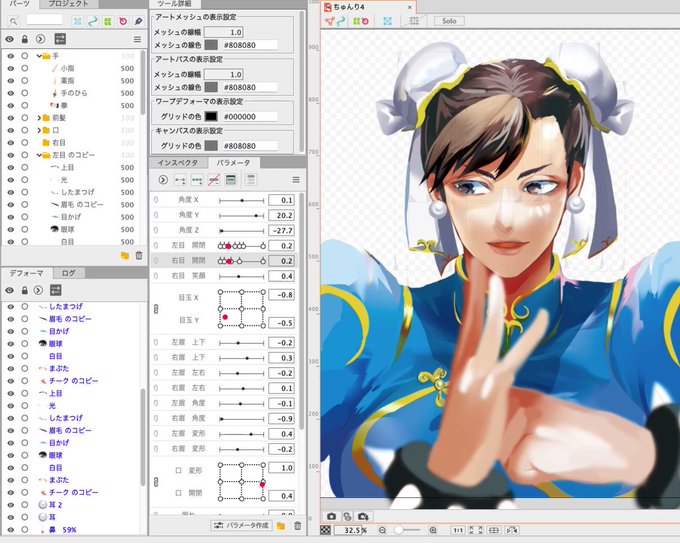Switch to the ログ tab
This screenshot has height=543, width=680.
coord(69,273)
